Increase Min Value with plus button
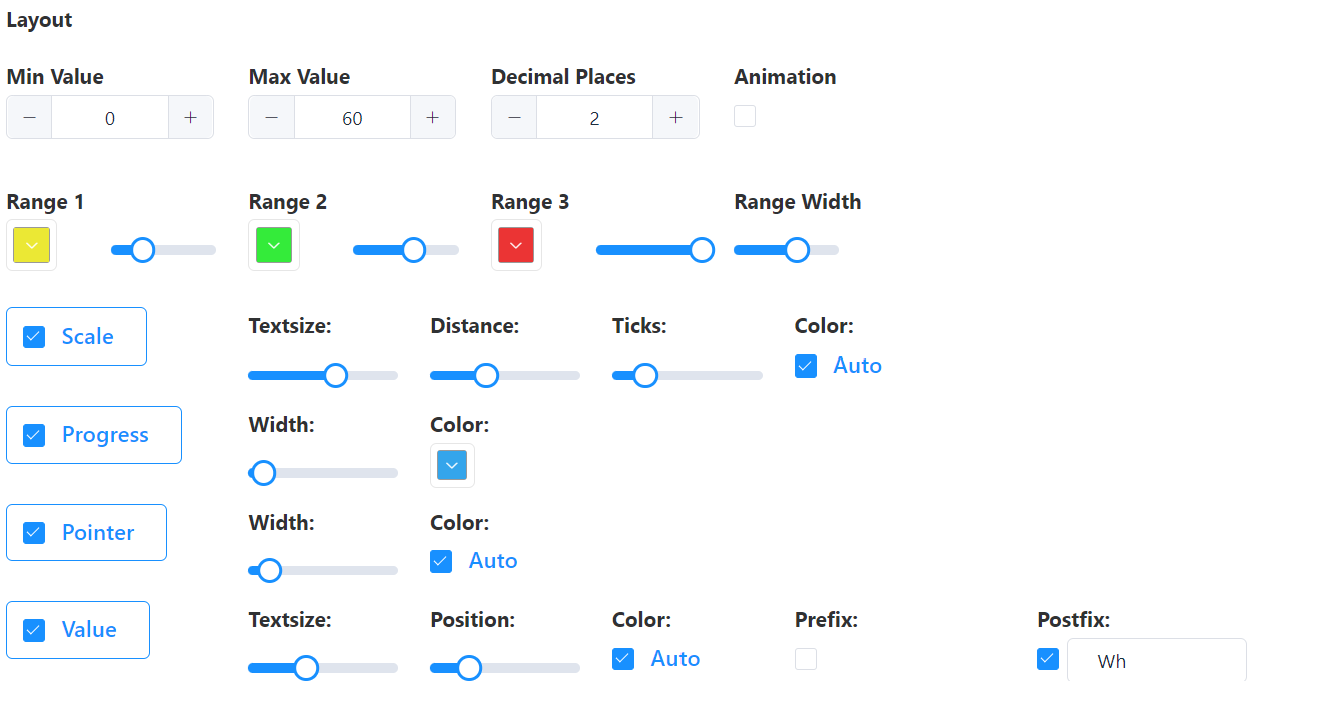The width and height of the screenshot is (1329, 716). 190,118
